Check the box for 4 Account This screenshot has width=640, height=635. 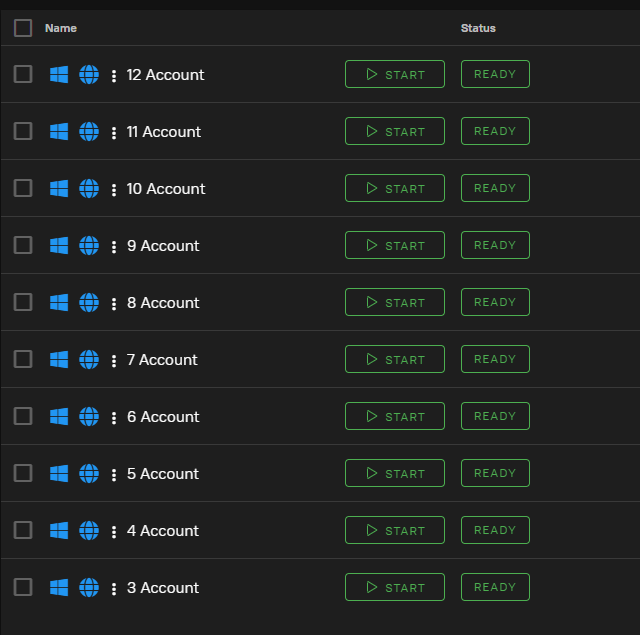tap(23, 531)
